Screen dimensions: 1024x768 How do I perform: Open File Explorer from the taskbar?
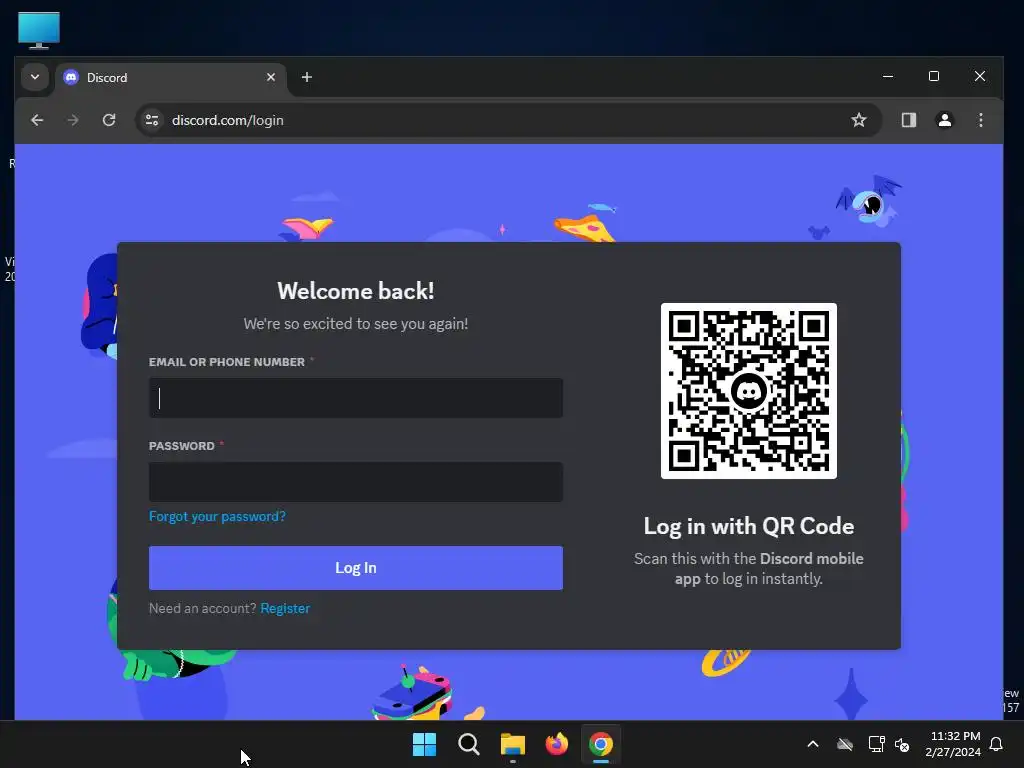click(x=513, y=744)
